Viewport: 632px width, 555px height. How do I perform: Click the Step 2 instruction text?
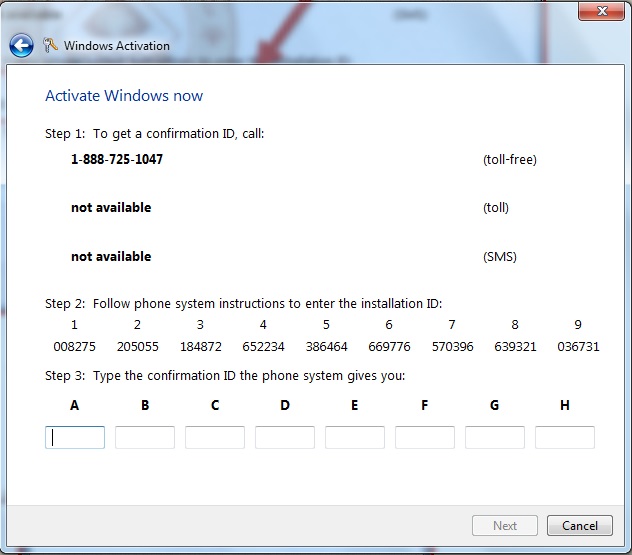pyautogui.click(x=243, y=303)
